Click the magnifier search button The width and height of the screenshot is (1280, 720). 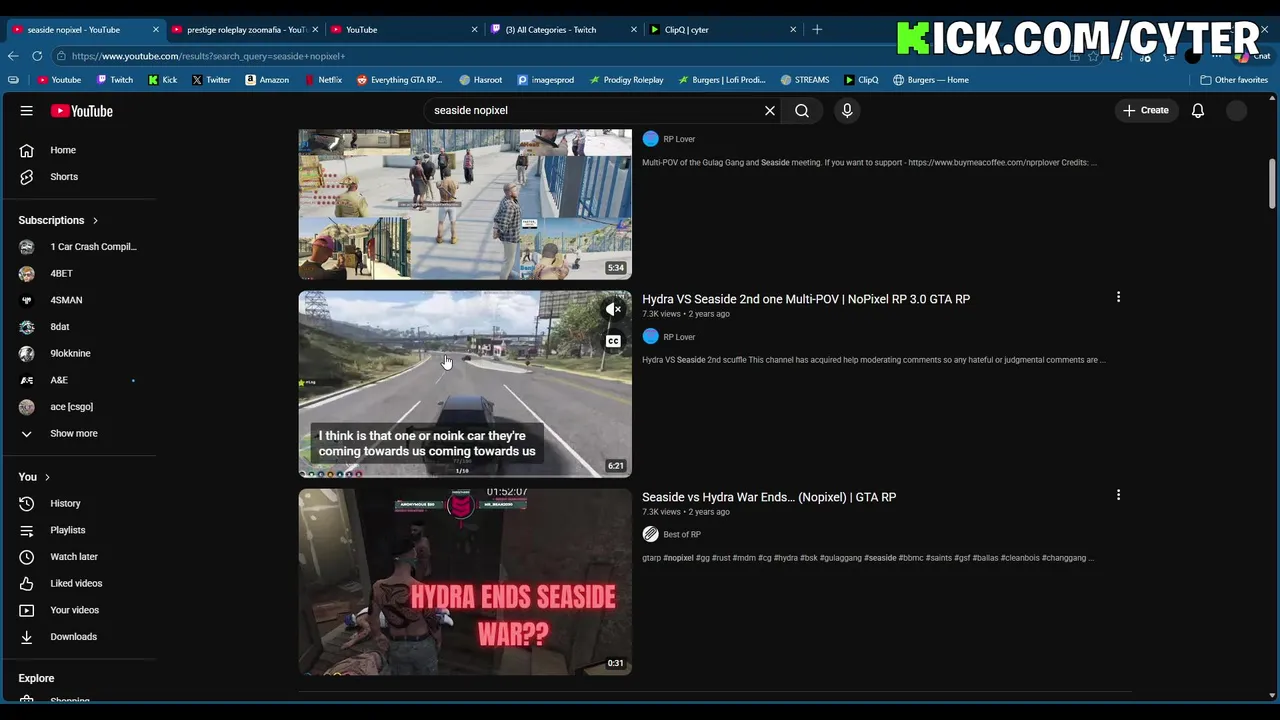point(802,111)
